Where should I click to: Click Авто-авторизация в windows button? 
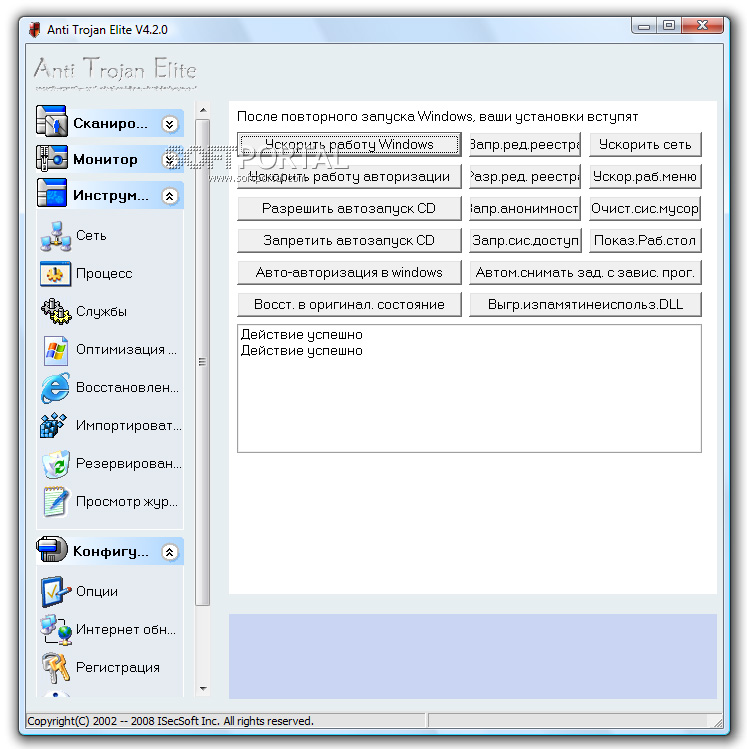[349, 273]
